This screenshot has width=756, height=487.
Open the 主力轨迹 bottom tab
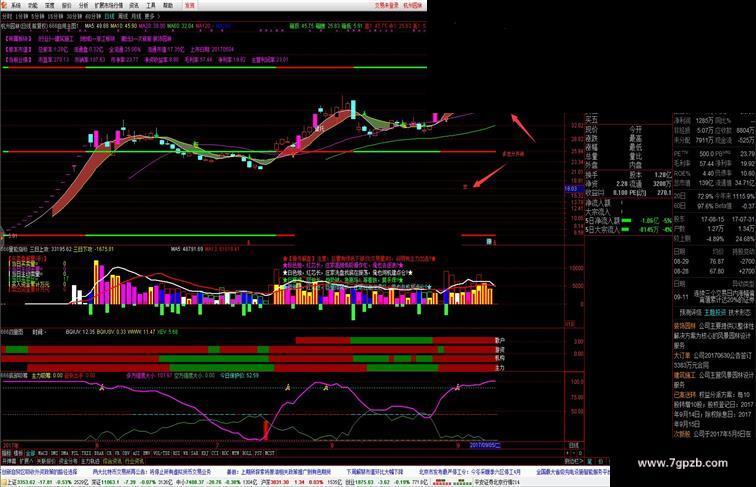pos(90,461)
